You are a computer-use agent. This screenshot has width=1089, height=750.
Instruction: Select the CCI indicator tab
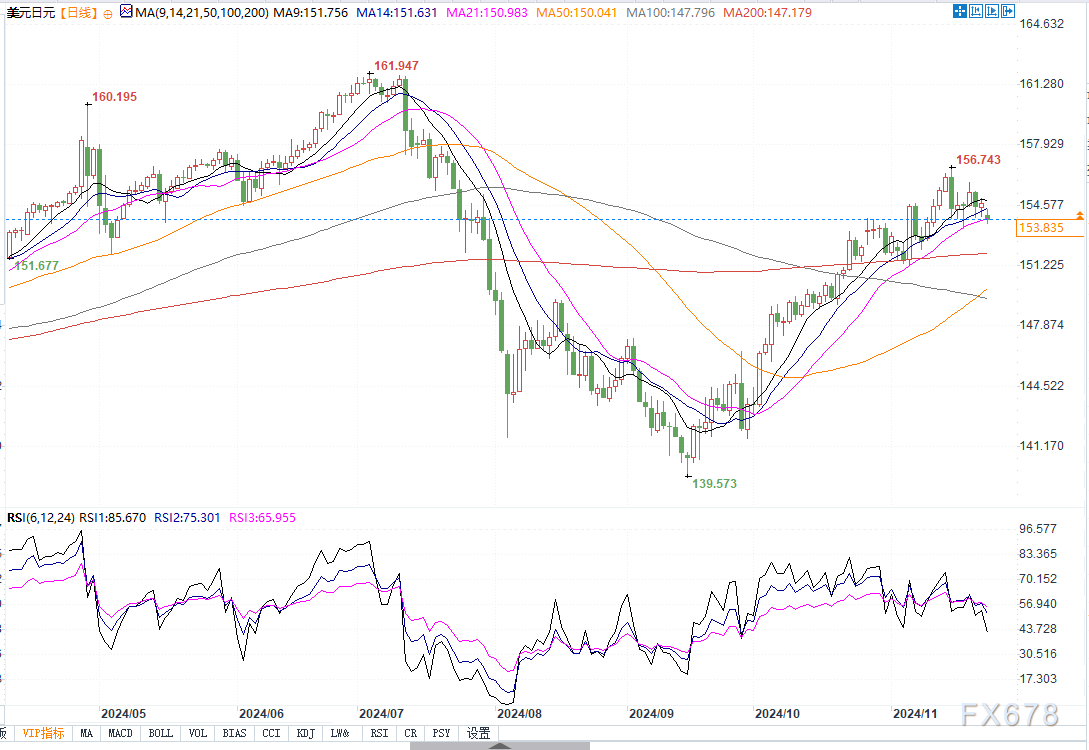pos(272,733)
